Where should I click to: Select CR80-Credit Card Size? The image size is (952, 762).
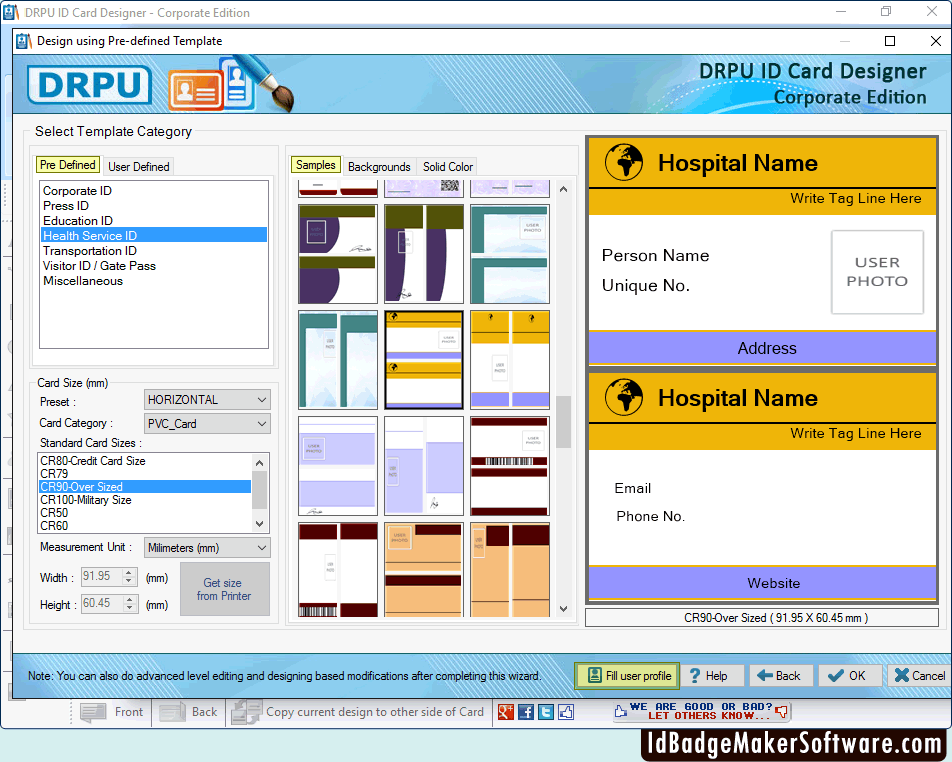(144, 461)
